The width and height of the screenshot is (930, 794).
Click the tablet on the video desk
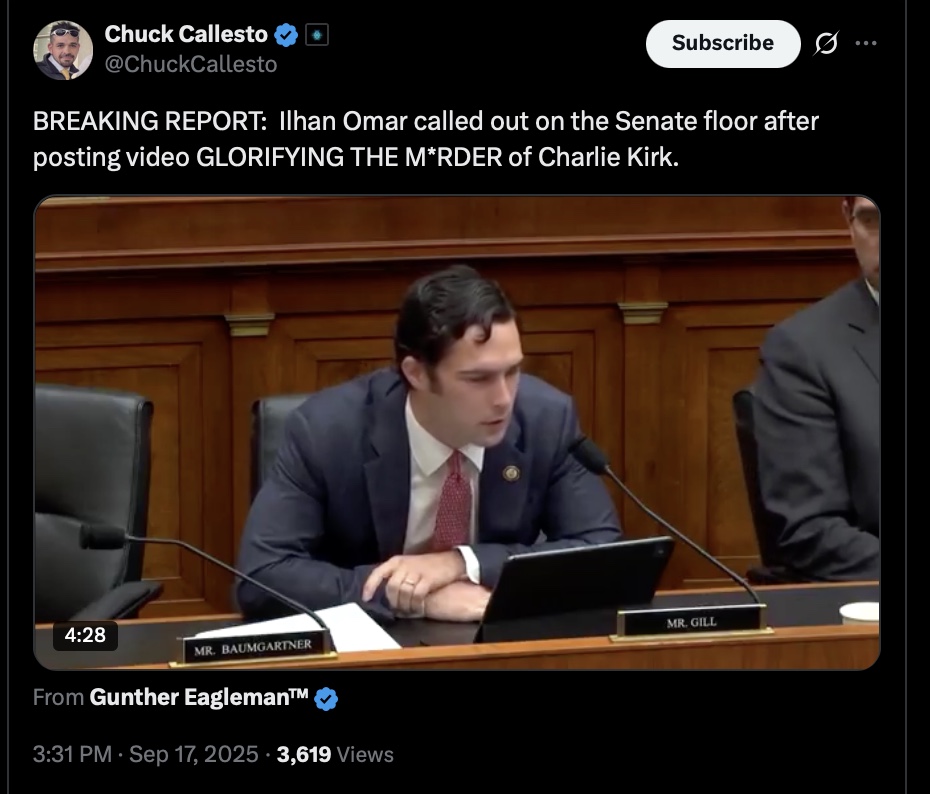coord(575,587)
